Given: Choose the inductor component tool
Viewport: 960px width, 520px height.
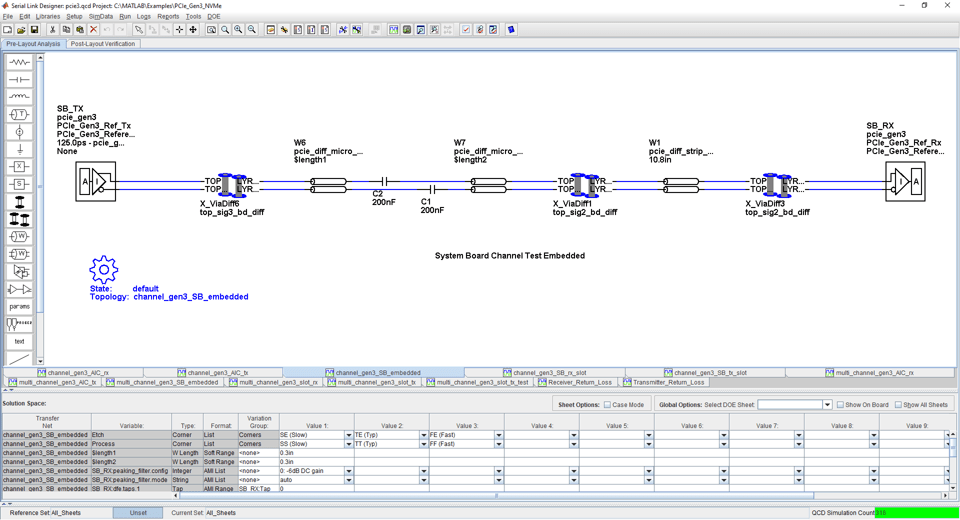Looking at the screenshot, I should [19, 97].
